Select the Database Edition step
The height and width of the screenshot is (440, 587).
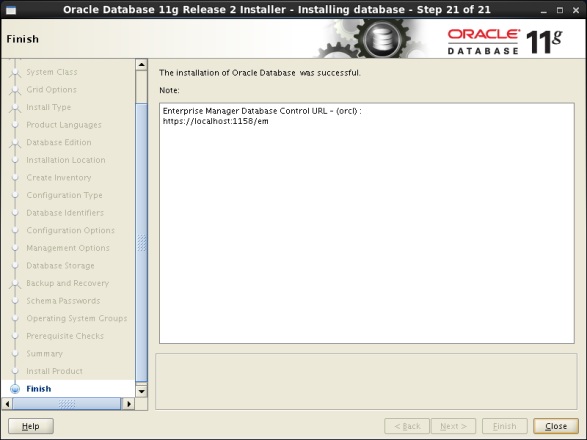59,142
